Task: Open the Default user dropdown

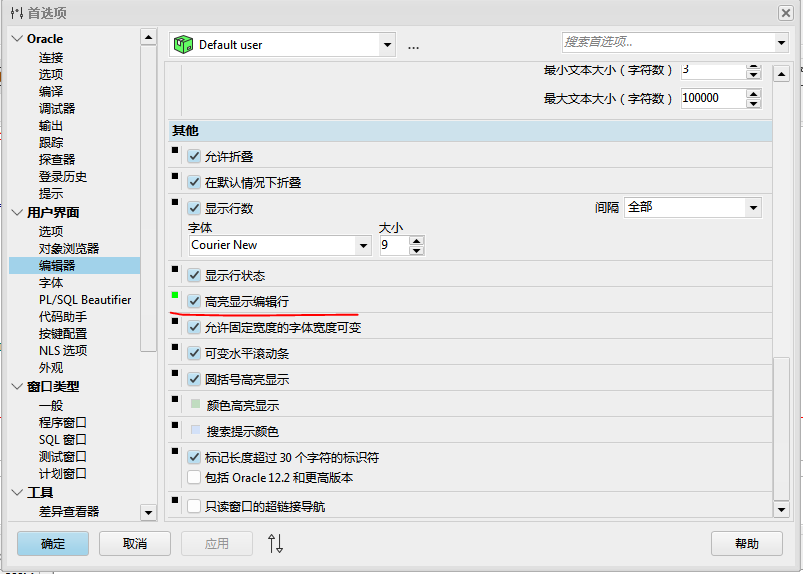Action: [x=387, y=44]
